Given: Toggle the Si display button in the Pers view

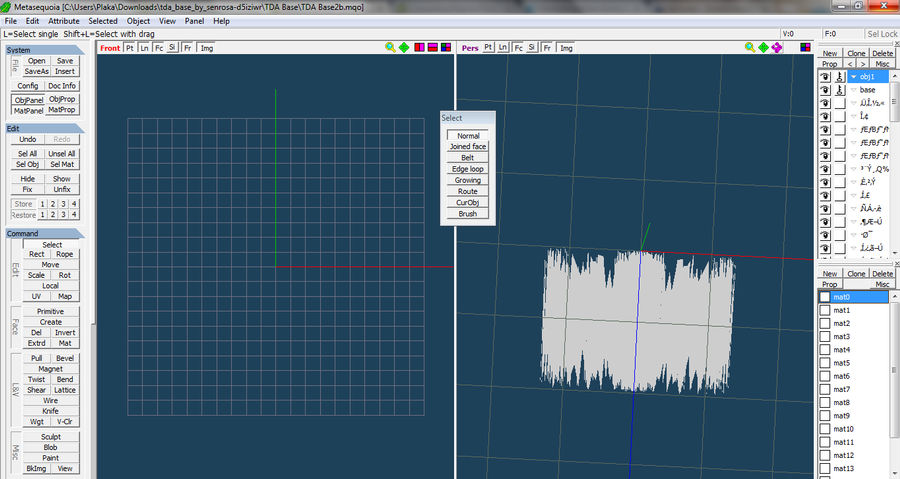Looking at the screenshot, I should [x=532, y=47].
